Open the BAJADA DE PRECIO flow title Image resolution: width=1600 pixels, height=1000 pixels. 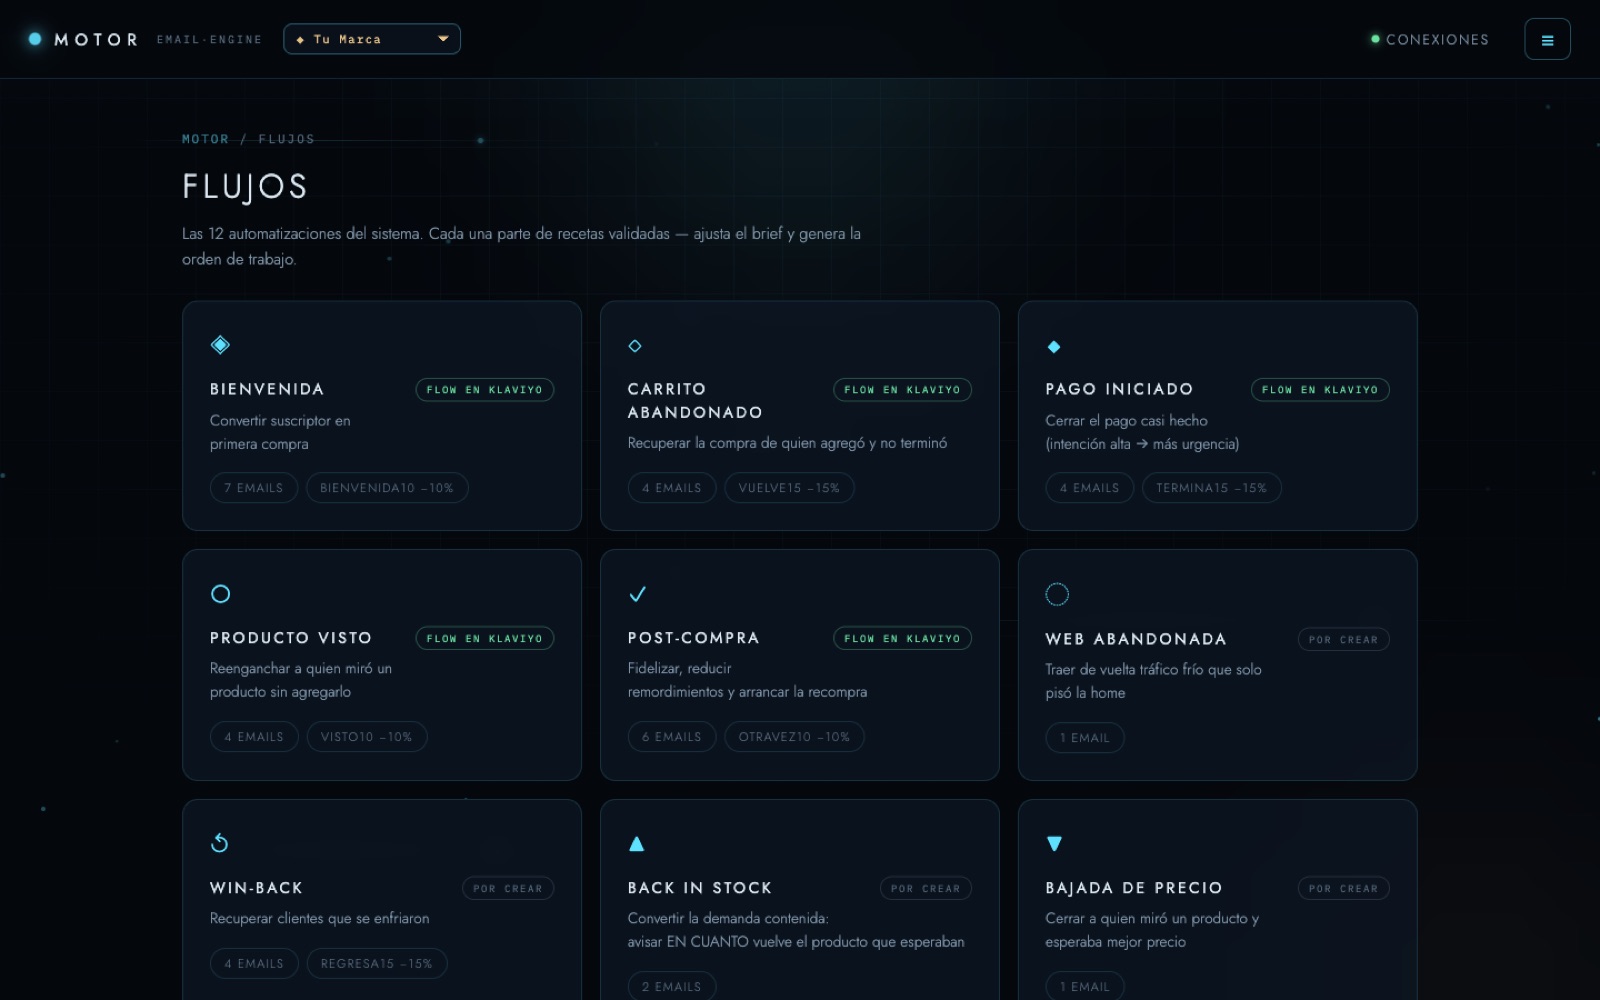pyautogui.click(x=1134, y=888)
